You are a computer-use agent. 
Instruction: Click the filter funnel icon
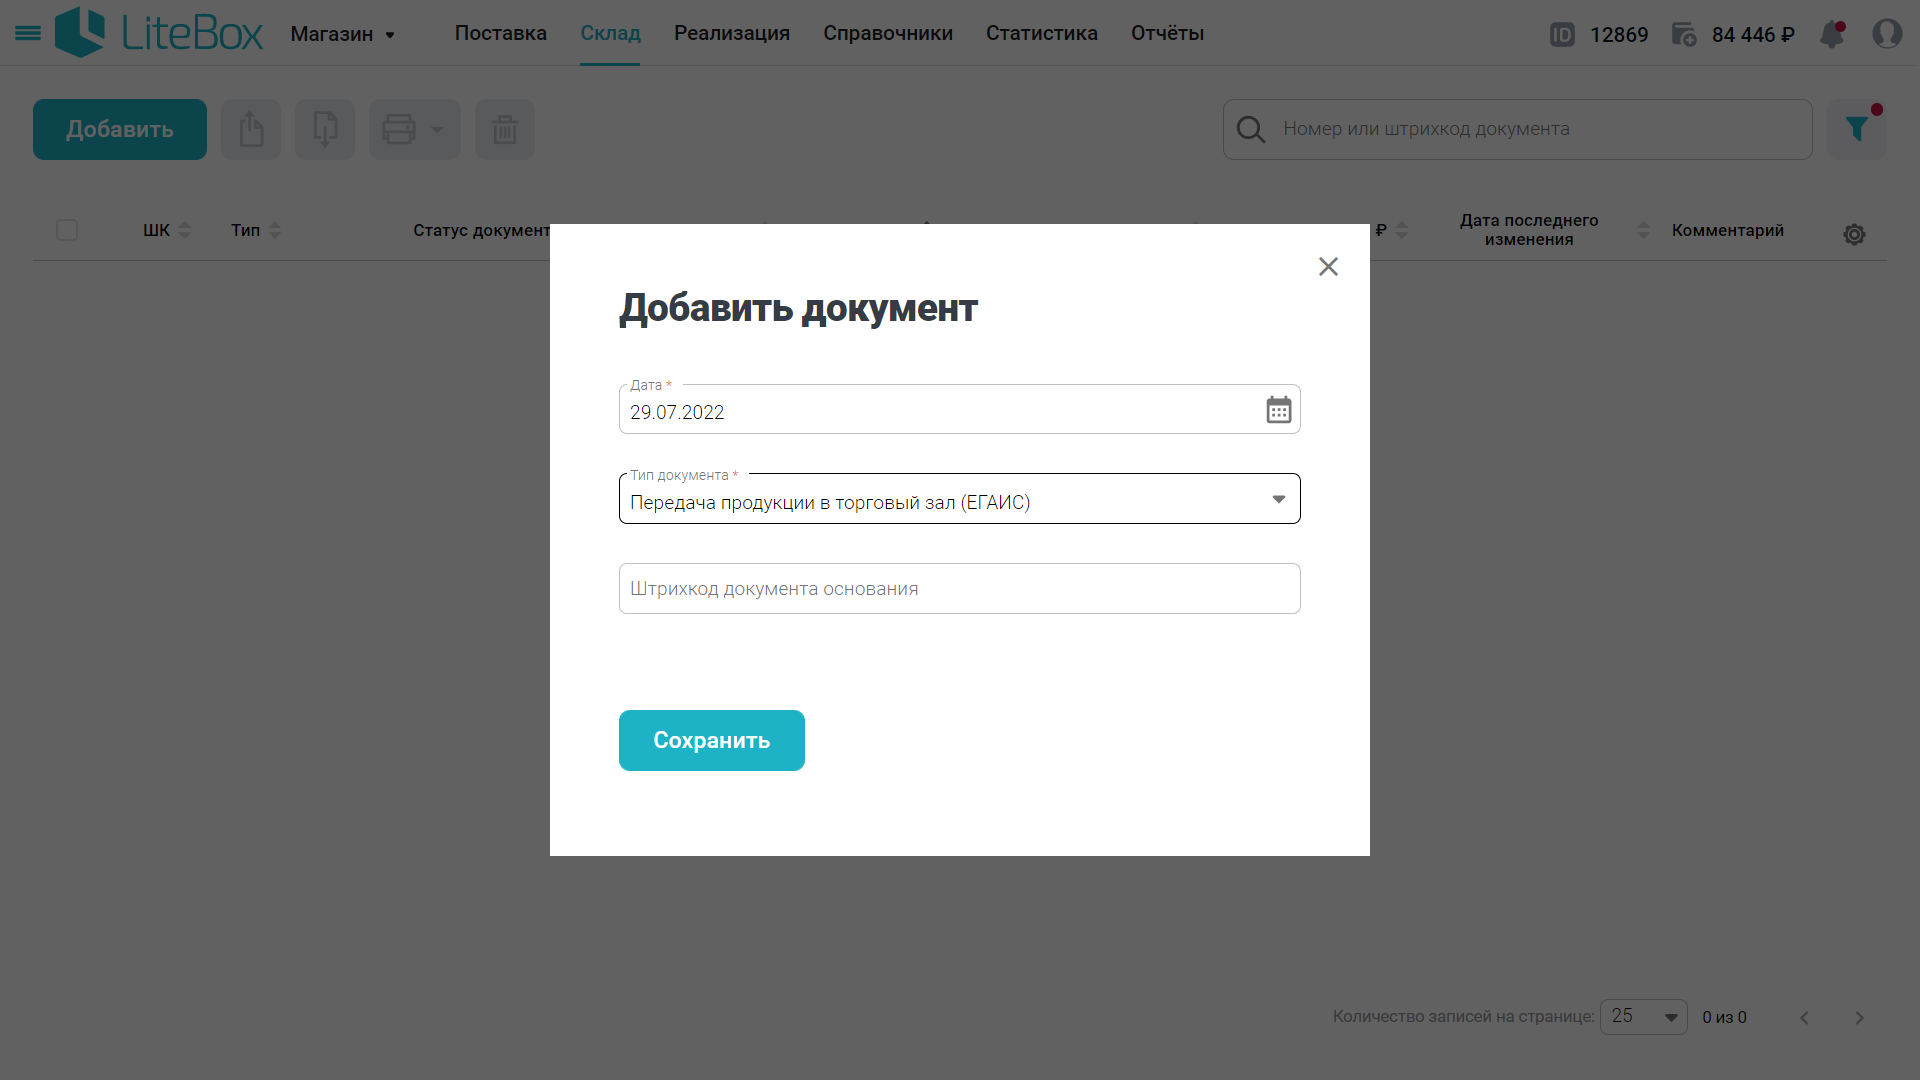pyautogui.click(x=1856, y=129)
